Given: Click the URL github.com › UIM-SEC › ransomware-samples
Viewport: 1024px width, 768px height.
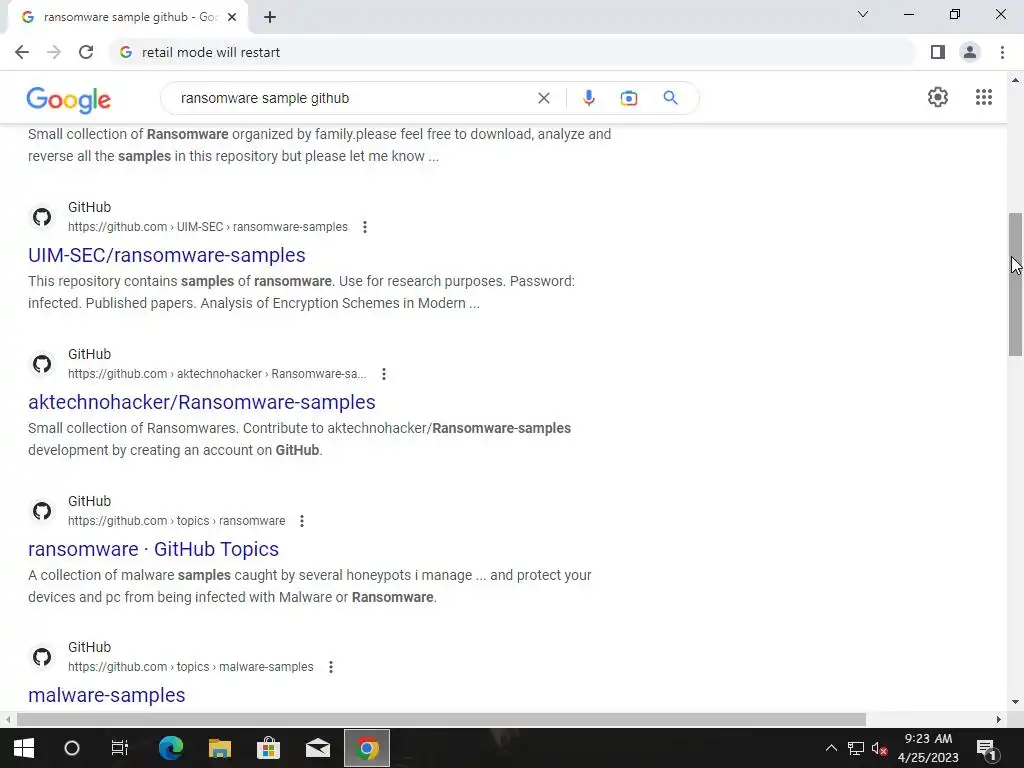Looking at the screenshot, I should [208, 227].
